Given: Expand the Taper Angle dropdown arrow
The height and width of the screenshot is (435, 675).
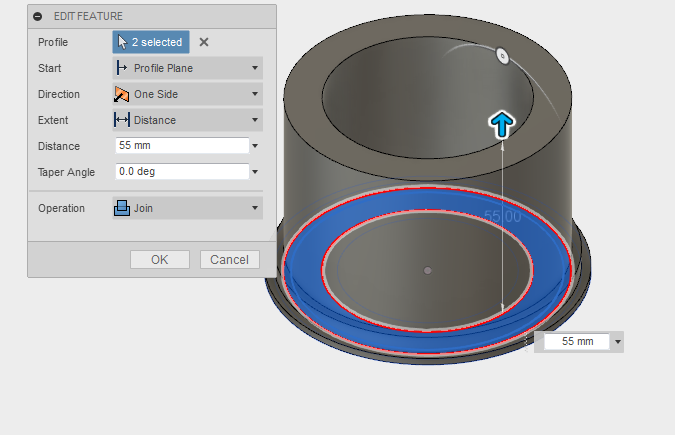Looking at the screenshot, I should pyautogui.click(x=255, y=172).
